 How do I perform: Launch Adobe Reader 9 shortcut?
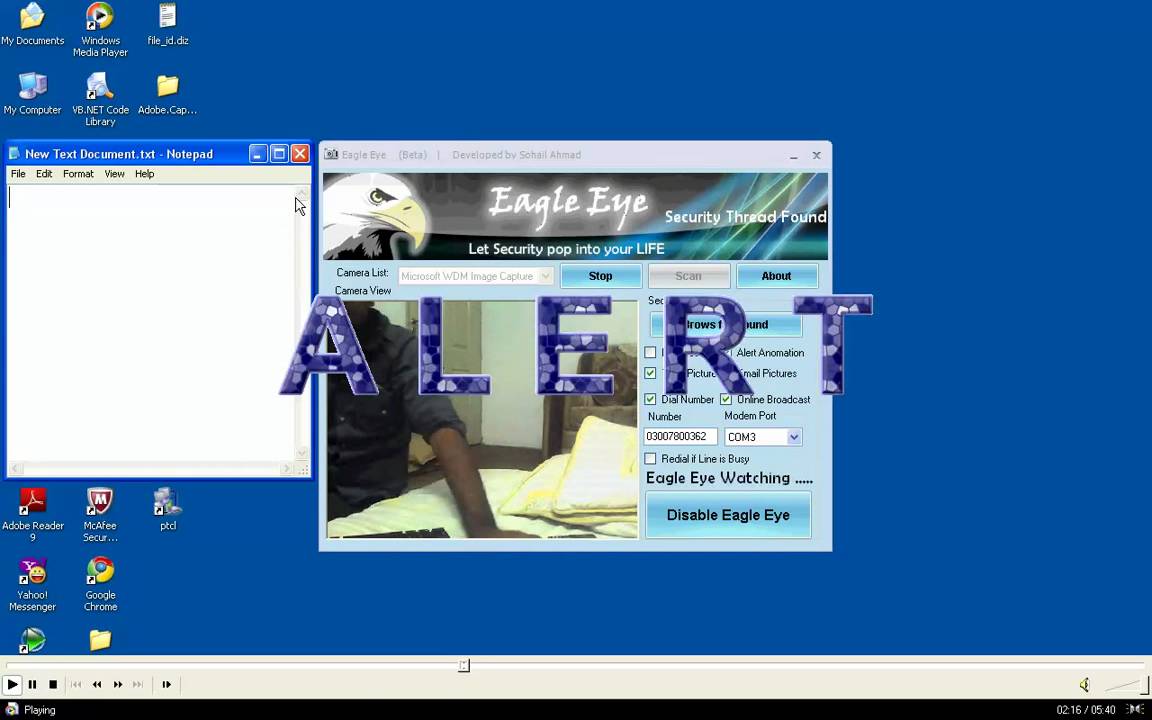tap(32, 515)
